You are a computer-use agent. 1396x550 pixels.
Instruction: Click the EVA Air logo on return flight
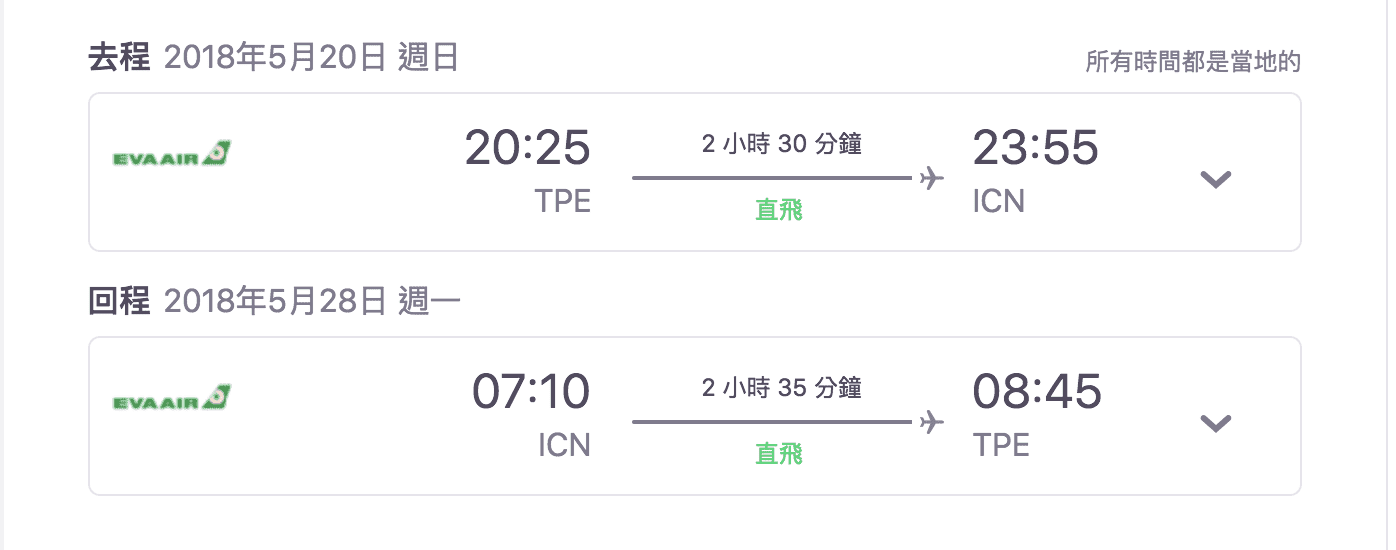172,398
